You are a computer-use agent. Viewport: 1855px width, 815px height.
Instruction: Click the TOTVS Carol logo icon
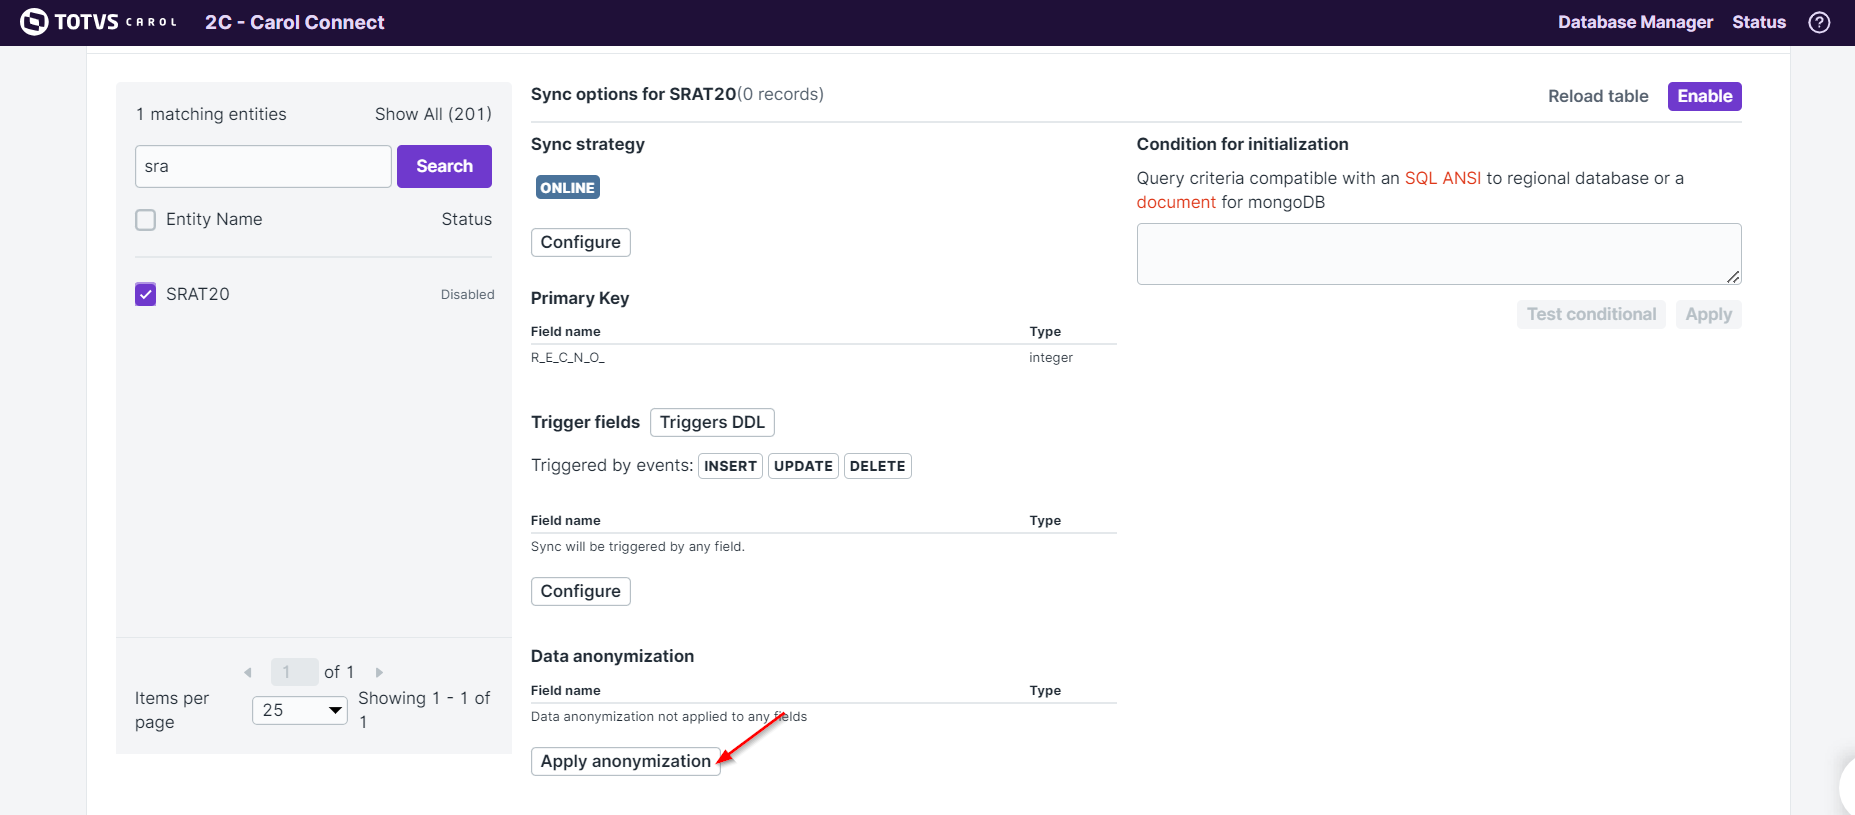(34, 22)
